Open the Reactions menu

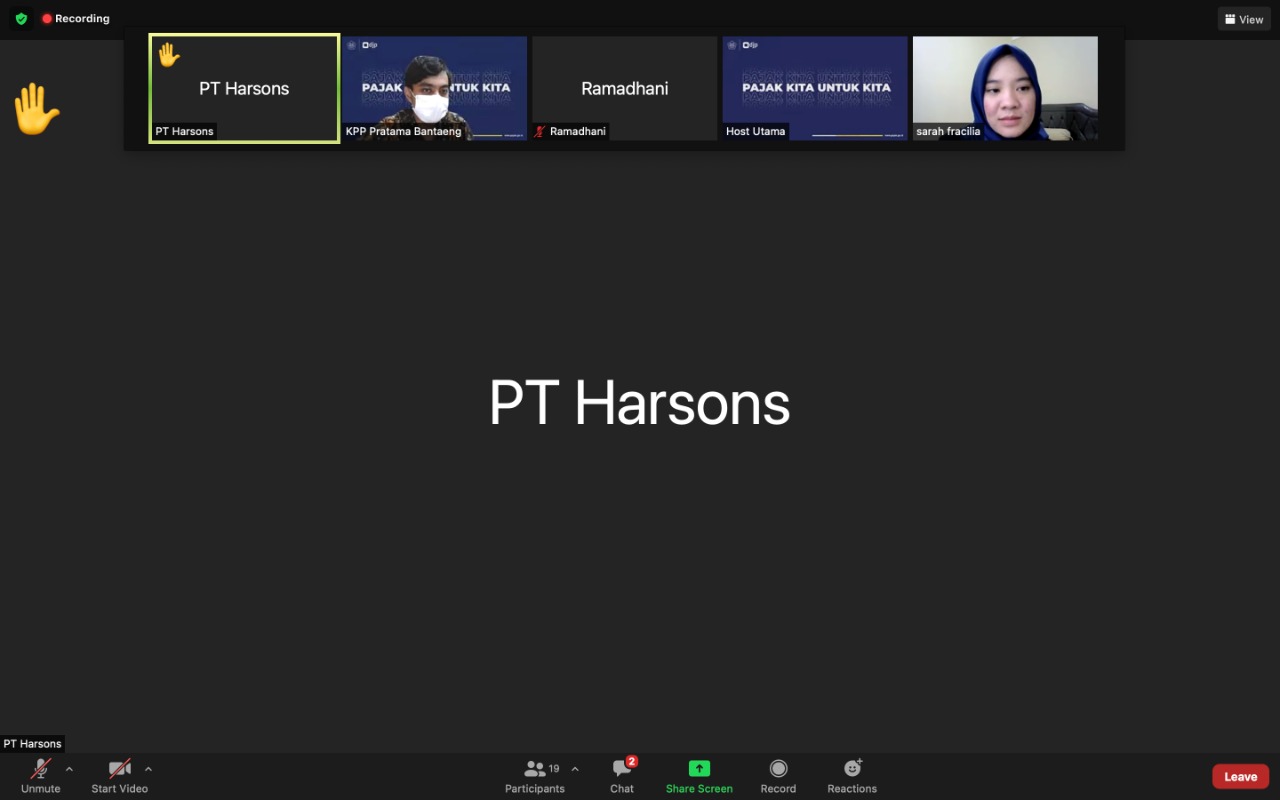pyautogui.click(x=852, y=776)
